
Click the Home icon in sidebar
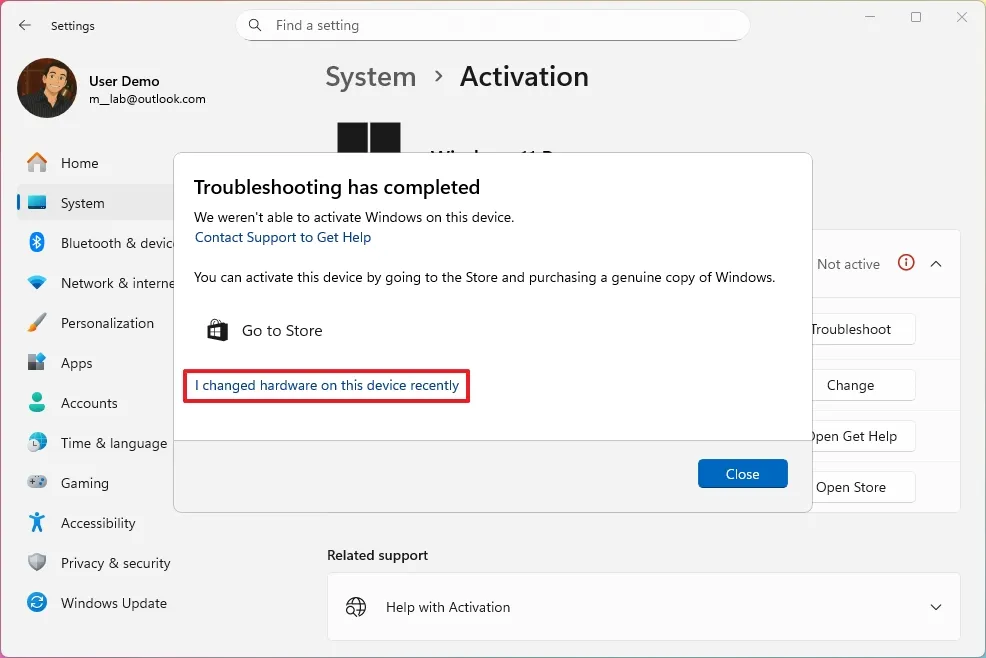click(x=37, y=163)
